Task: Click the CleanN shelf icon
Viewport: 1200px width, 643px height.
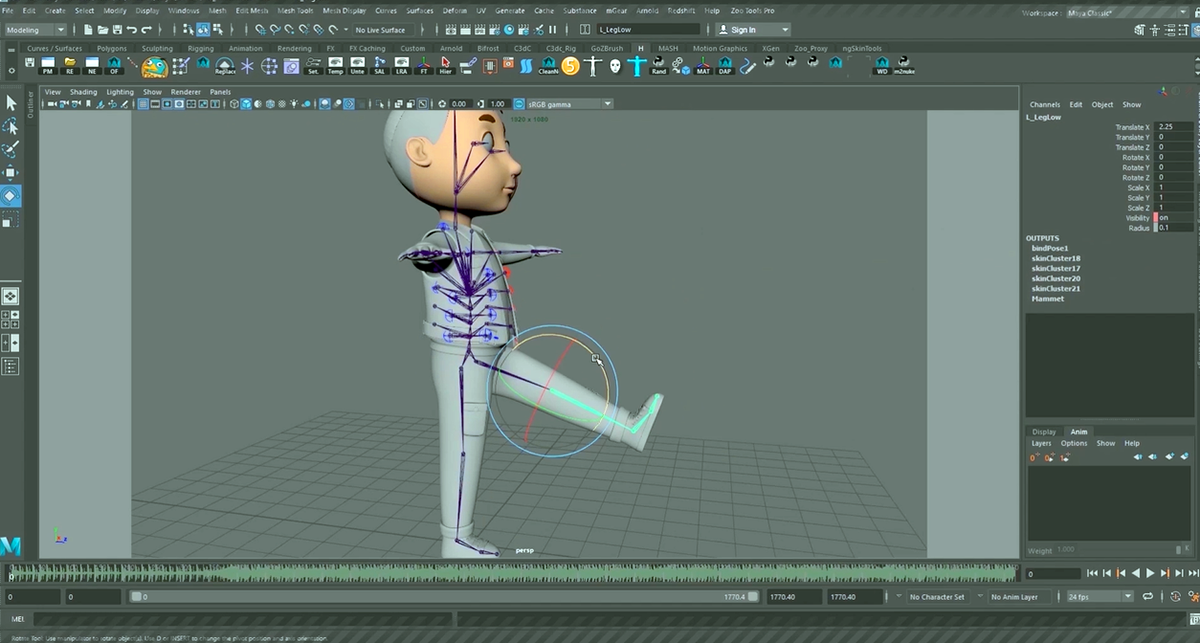Action: [x=548, y=67]
